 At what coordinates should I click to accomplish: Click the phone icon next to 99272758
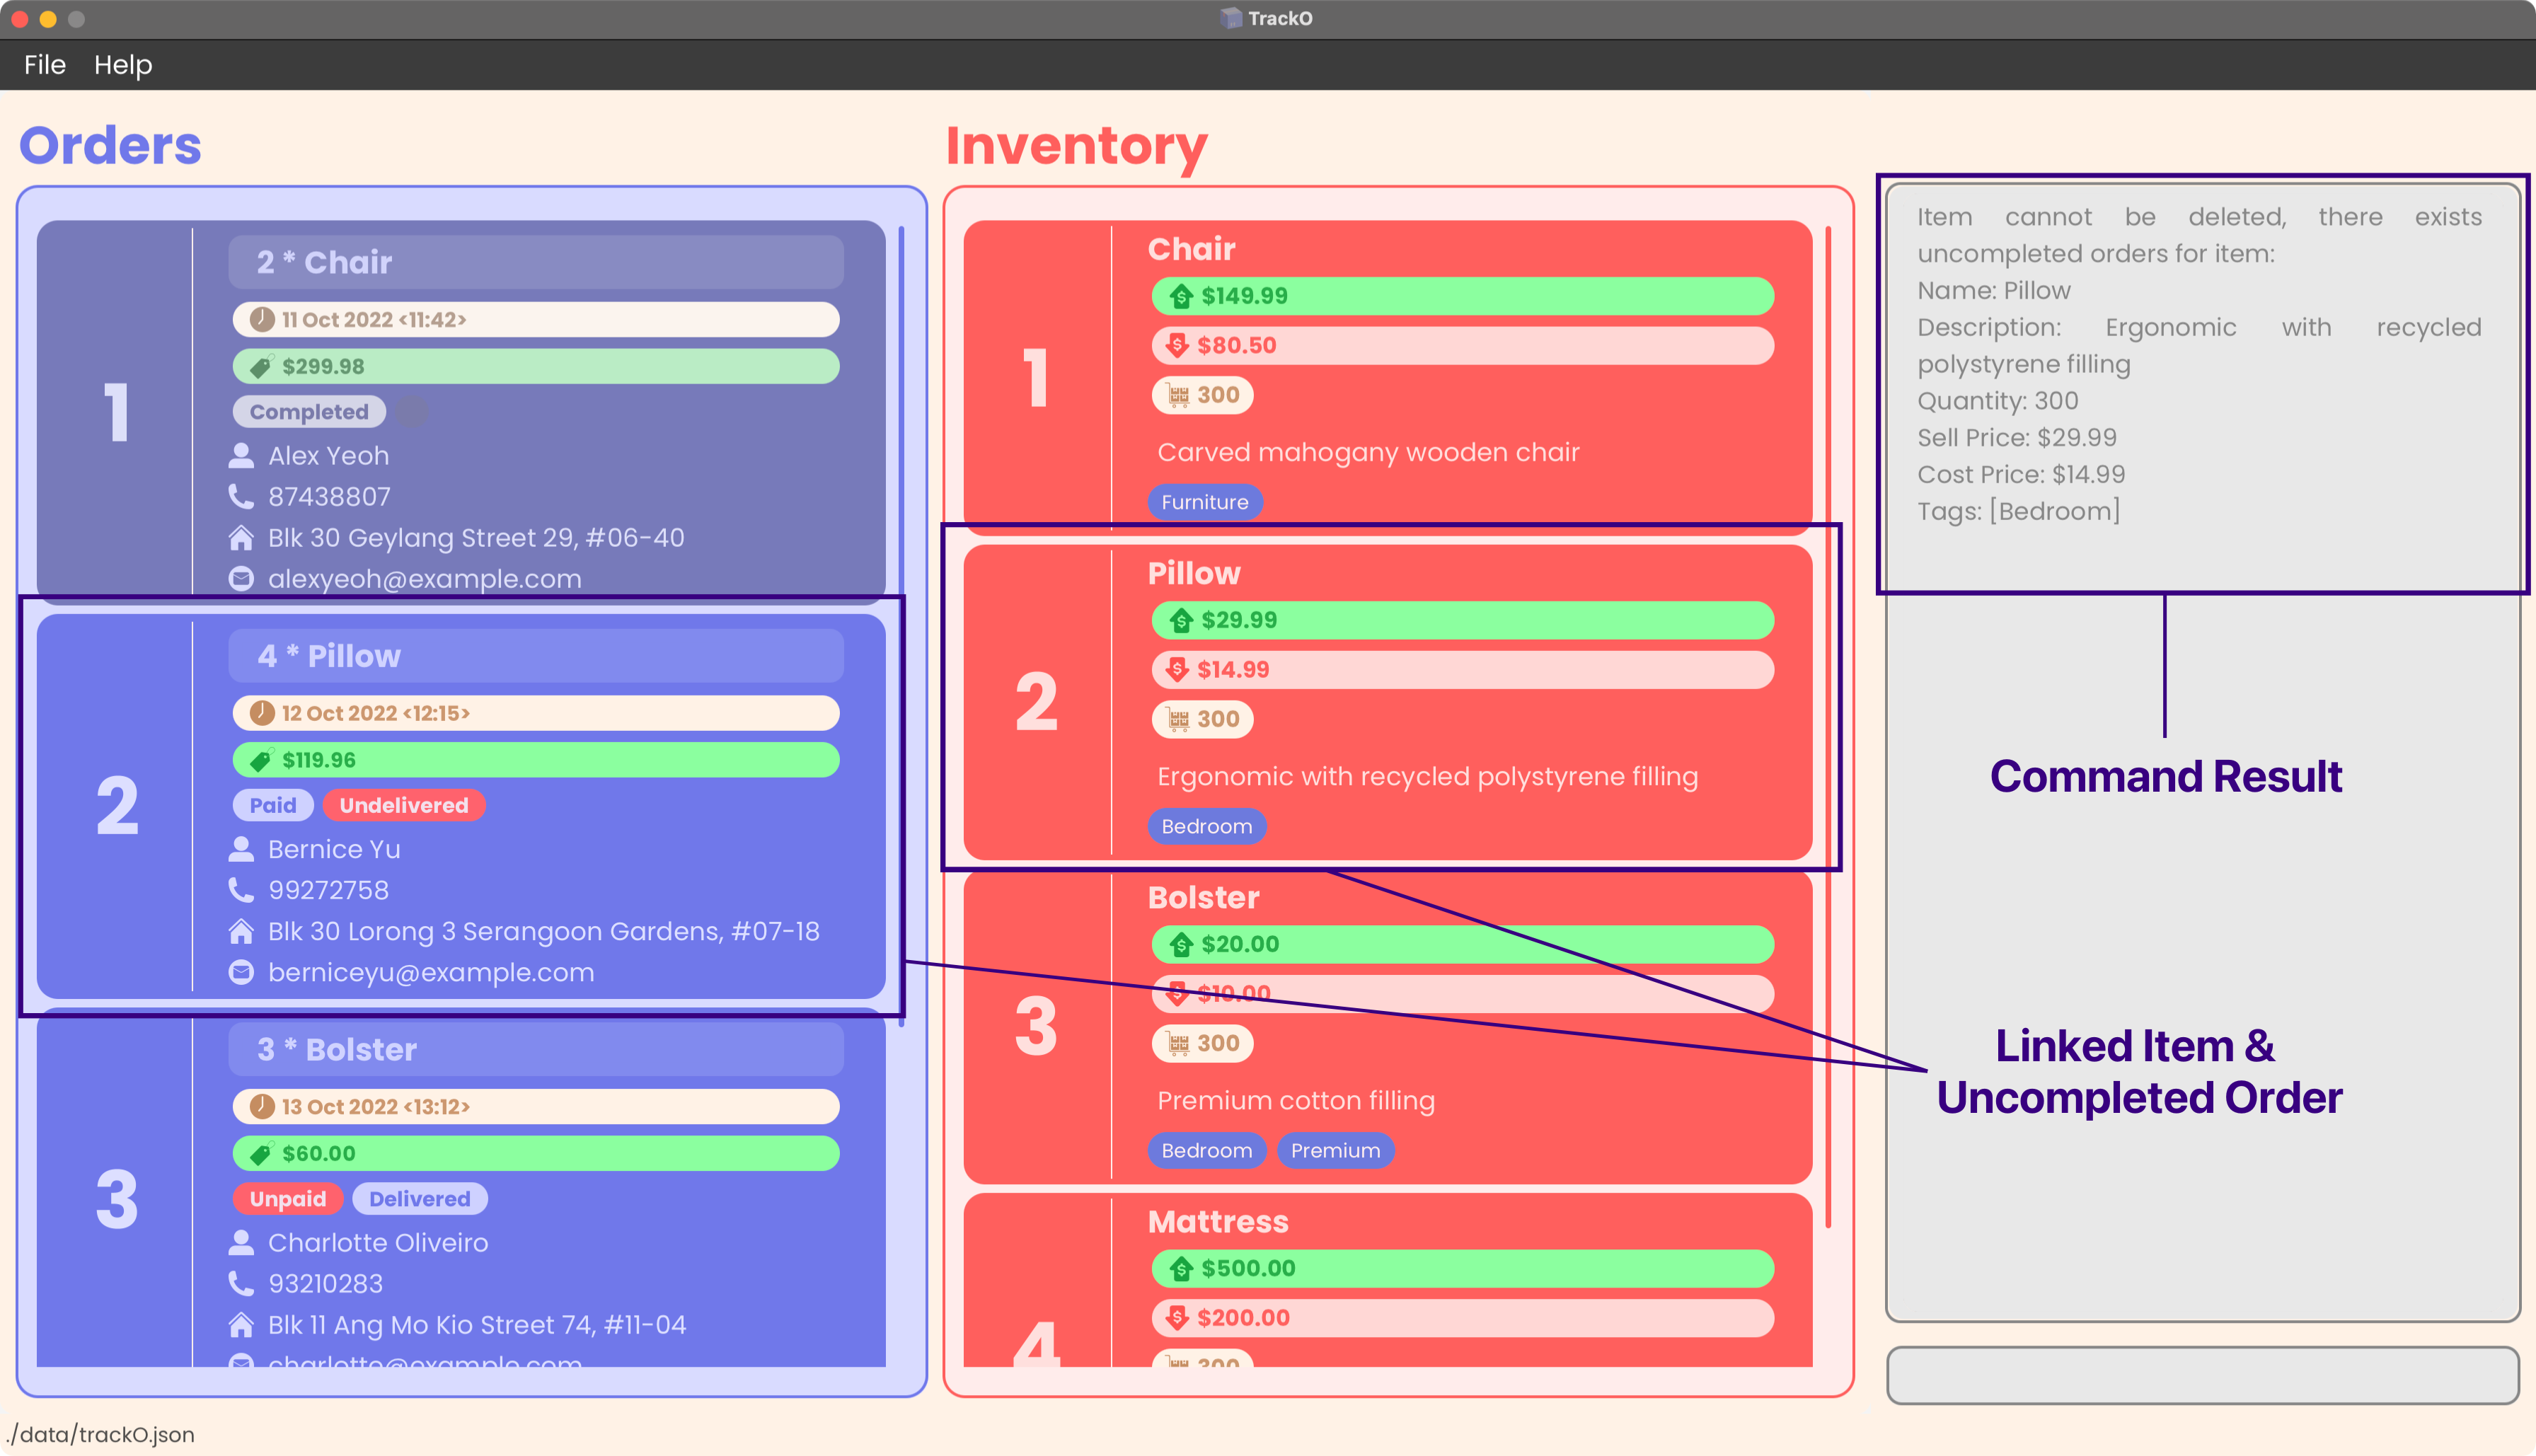(241, 890)
